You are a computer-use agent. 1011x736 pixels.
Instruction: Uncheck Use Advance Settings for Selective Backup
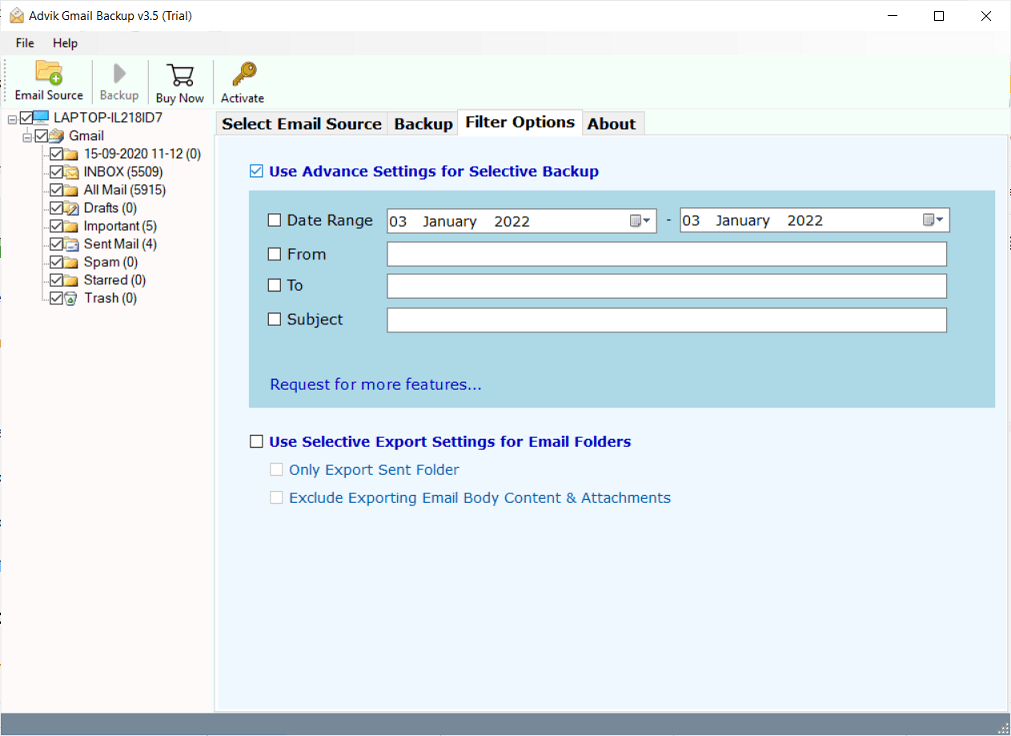256,171
